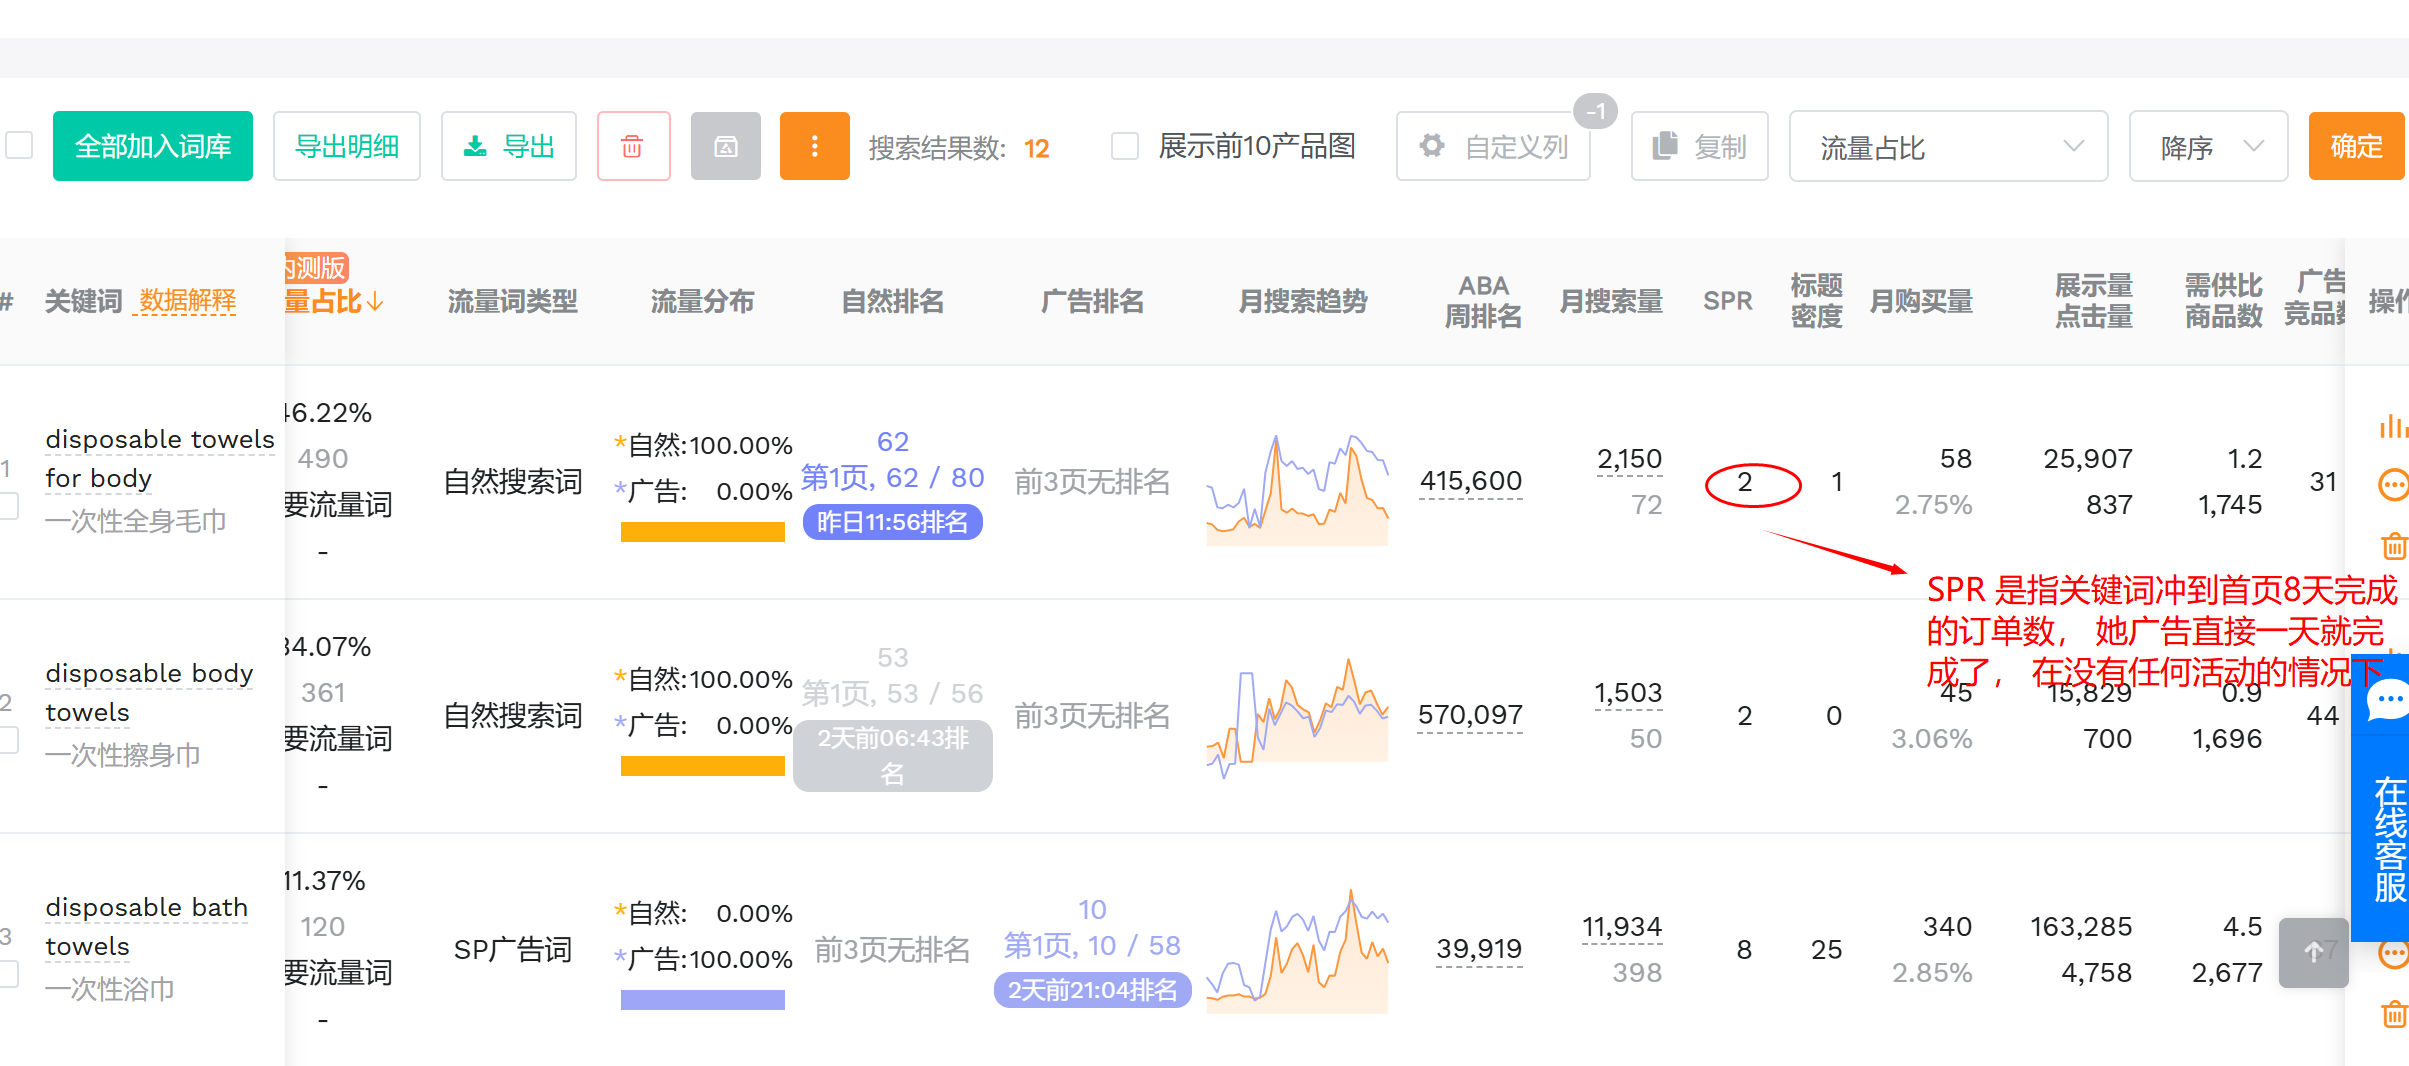Click search trend chart for disposable towels for body
2409x1066 pixels.
pyautogui.click(x=1297, y=490)
